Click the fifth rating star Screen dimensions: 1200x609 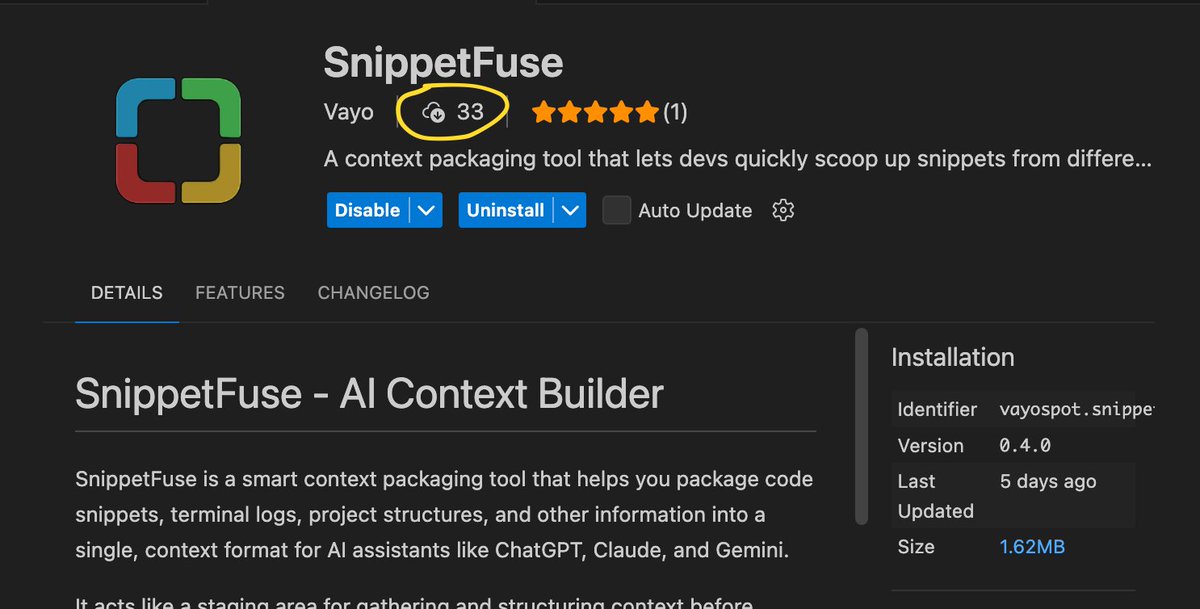coord(648,113)
